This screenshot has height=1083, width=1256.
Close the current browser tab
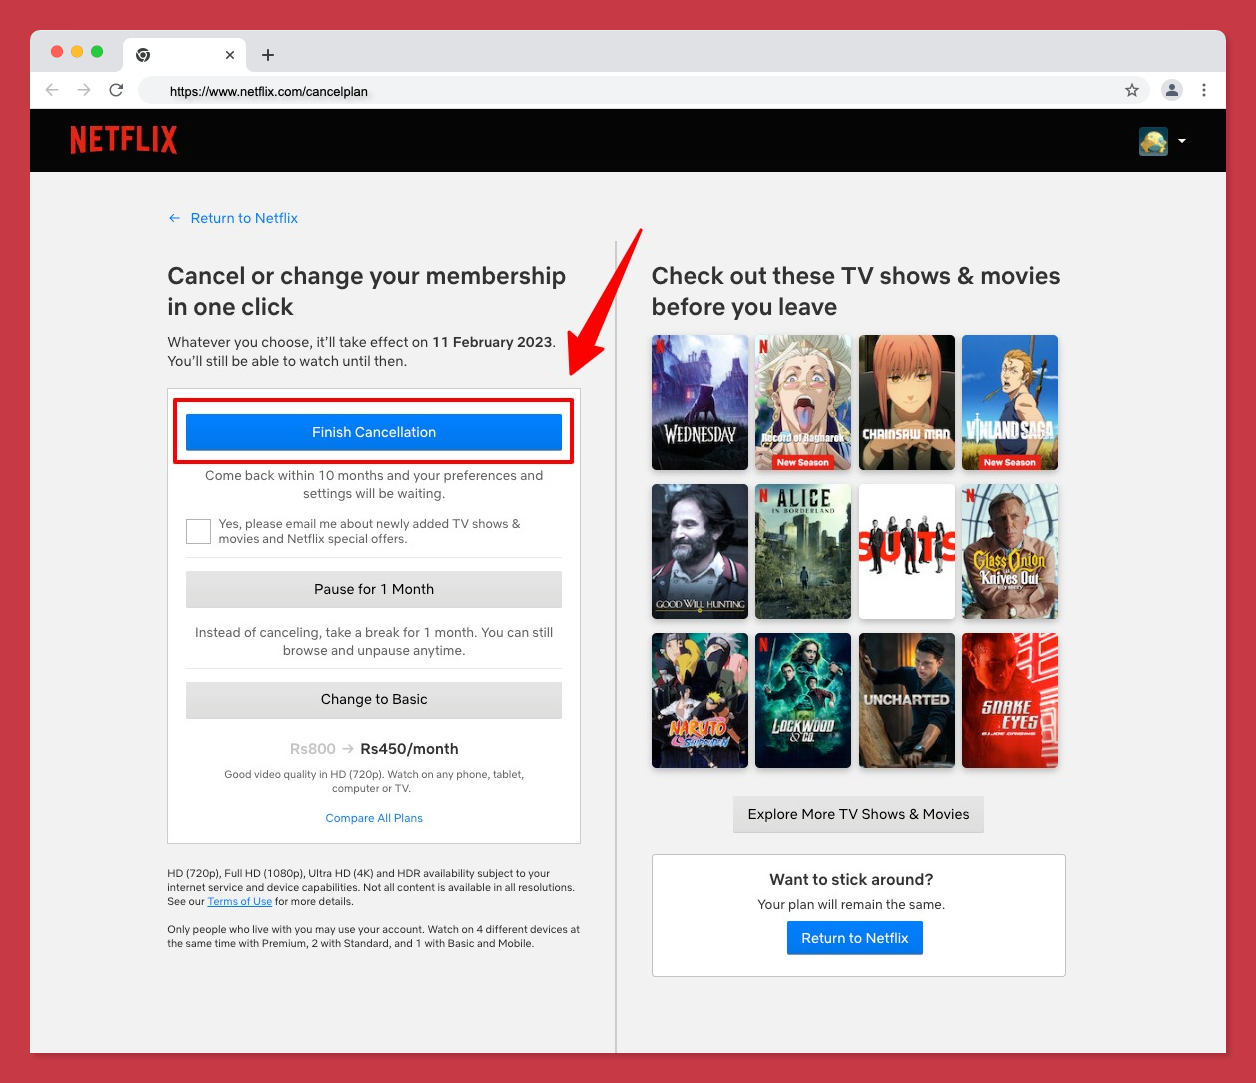click(230, 55)
